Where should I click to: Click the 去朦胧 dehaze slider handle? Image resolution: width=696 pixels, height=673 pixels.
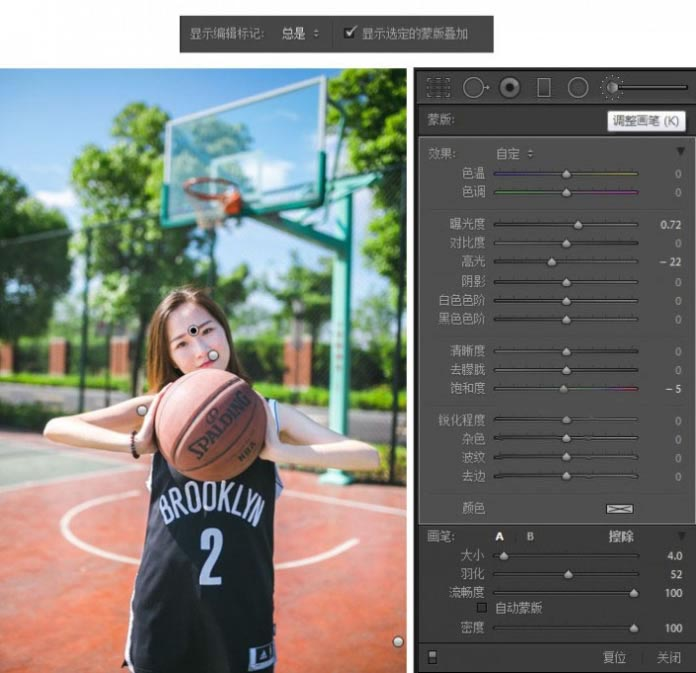(566, 370)
